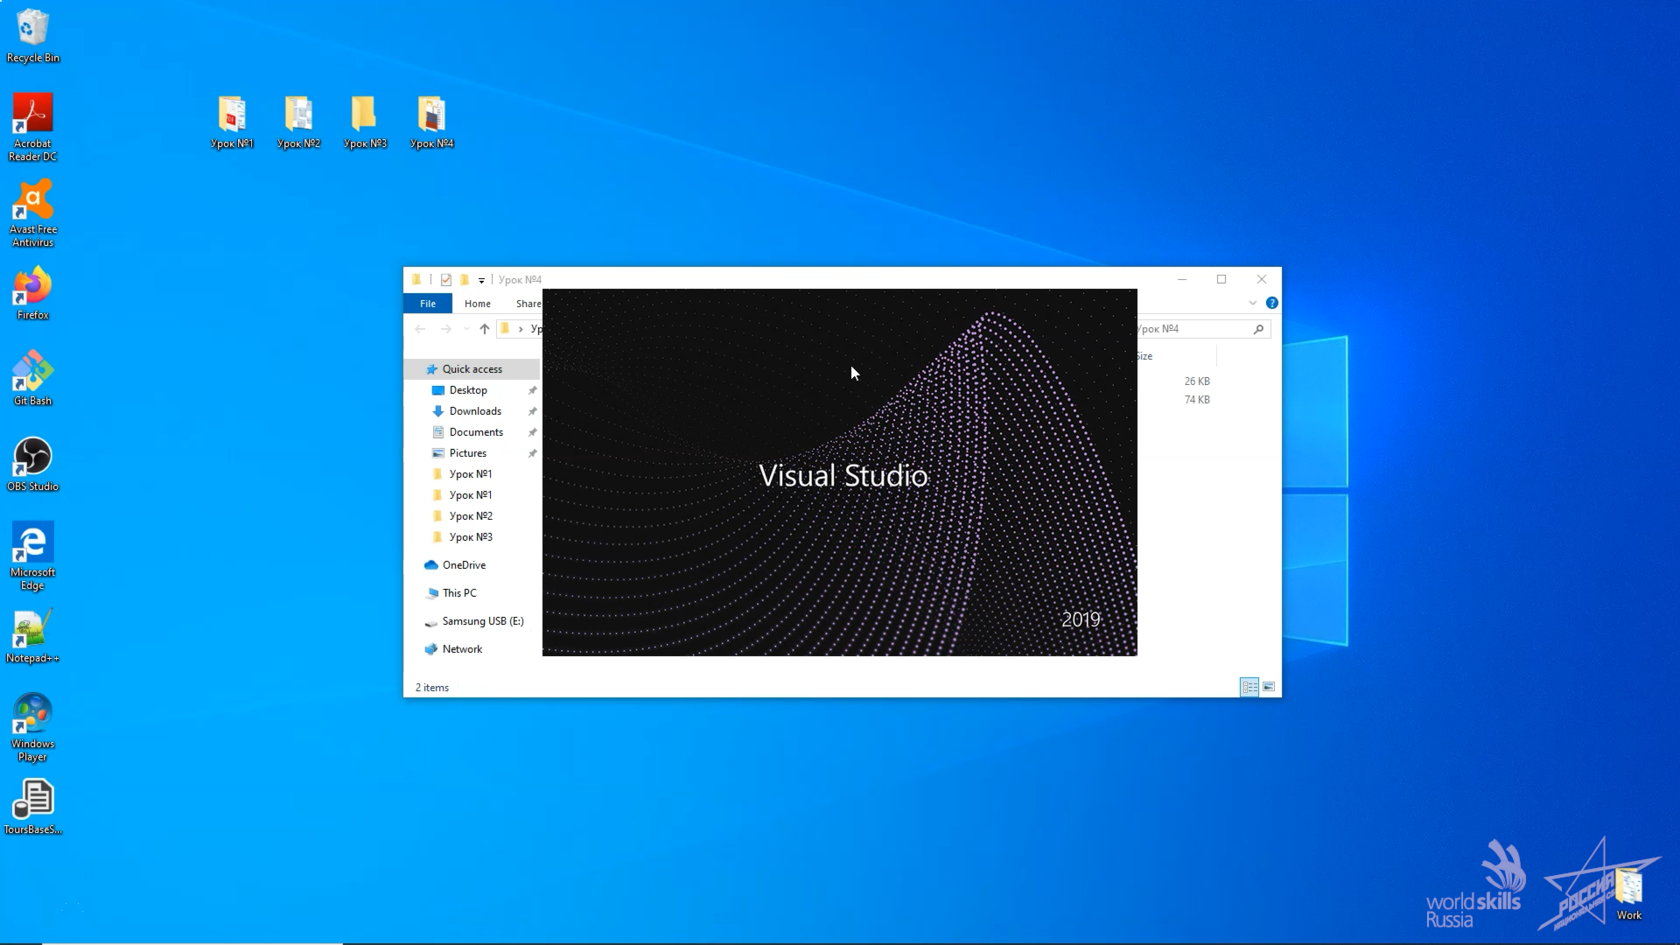The image size is (1680, 945).
Task: Minimize the Урок №4 Explorer window
Action: point(1182,279)
